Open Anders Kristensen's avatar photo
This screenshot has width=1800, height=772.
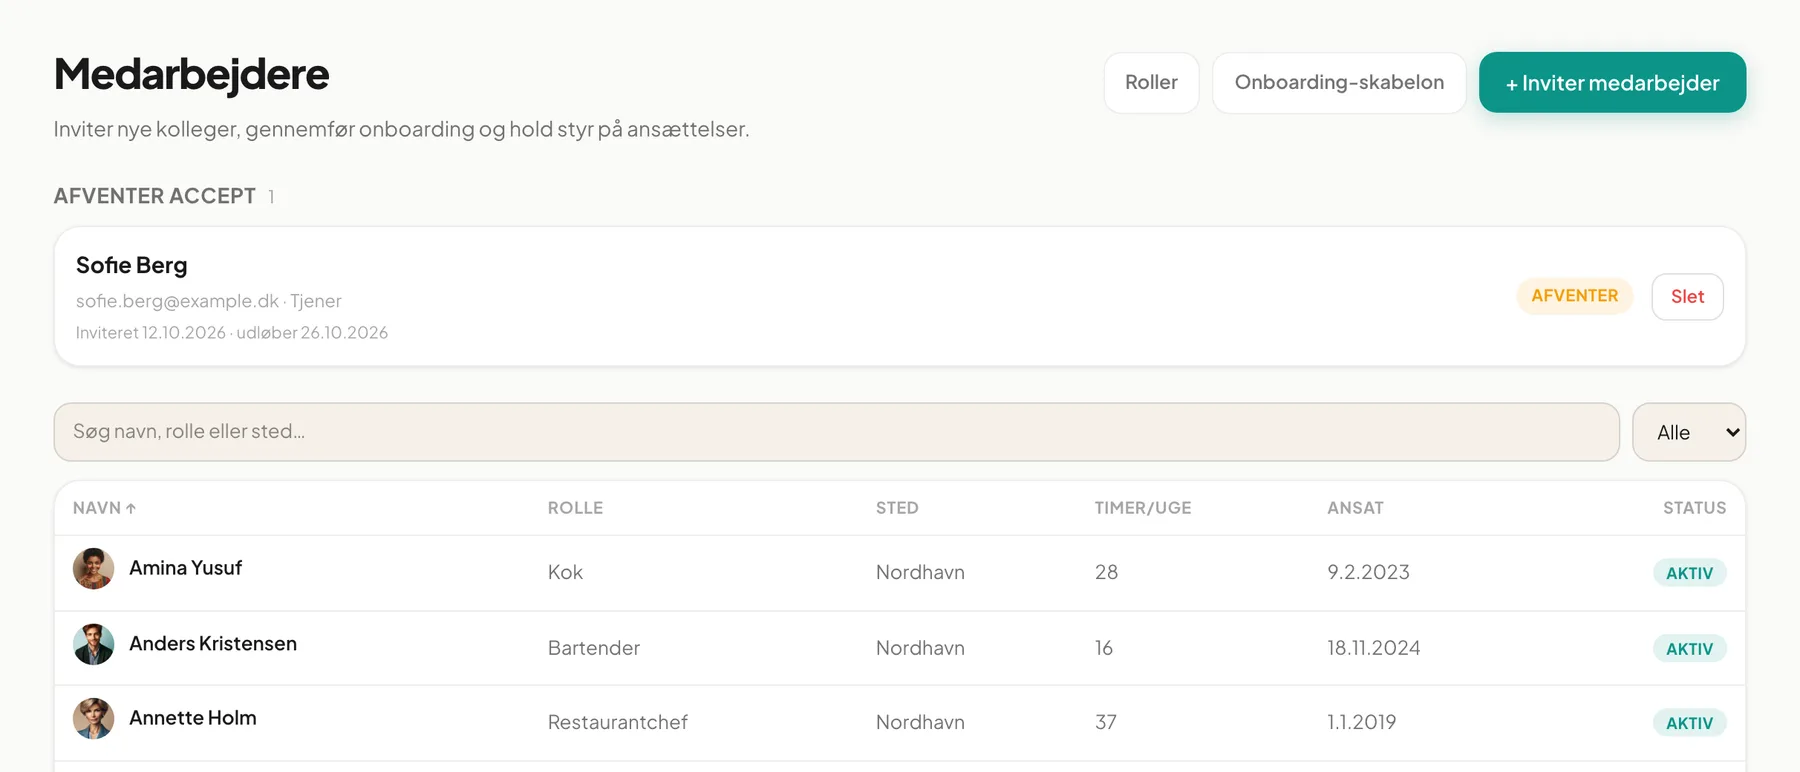click(x=93, y=645)
